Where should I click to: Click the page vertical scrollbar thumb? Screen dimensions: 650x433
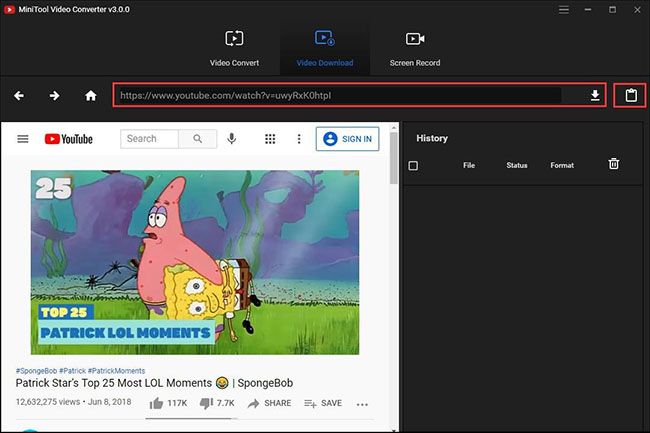tap(393, 158)
